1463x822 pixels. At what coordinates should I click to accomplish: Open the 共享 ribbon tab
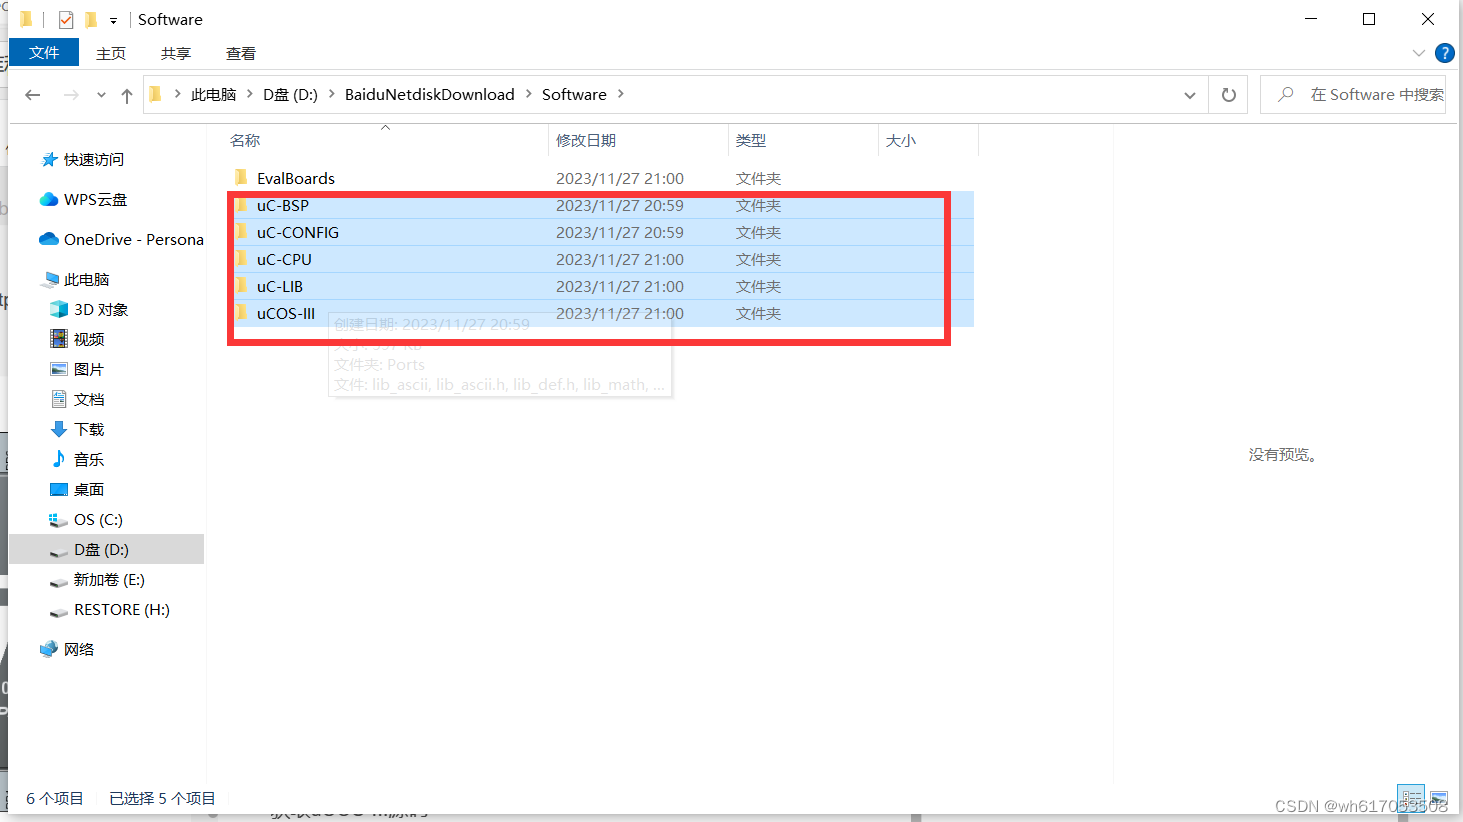[x=176, y=53]
